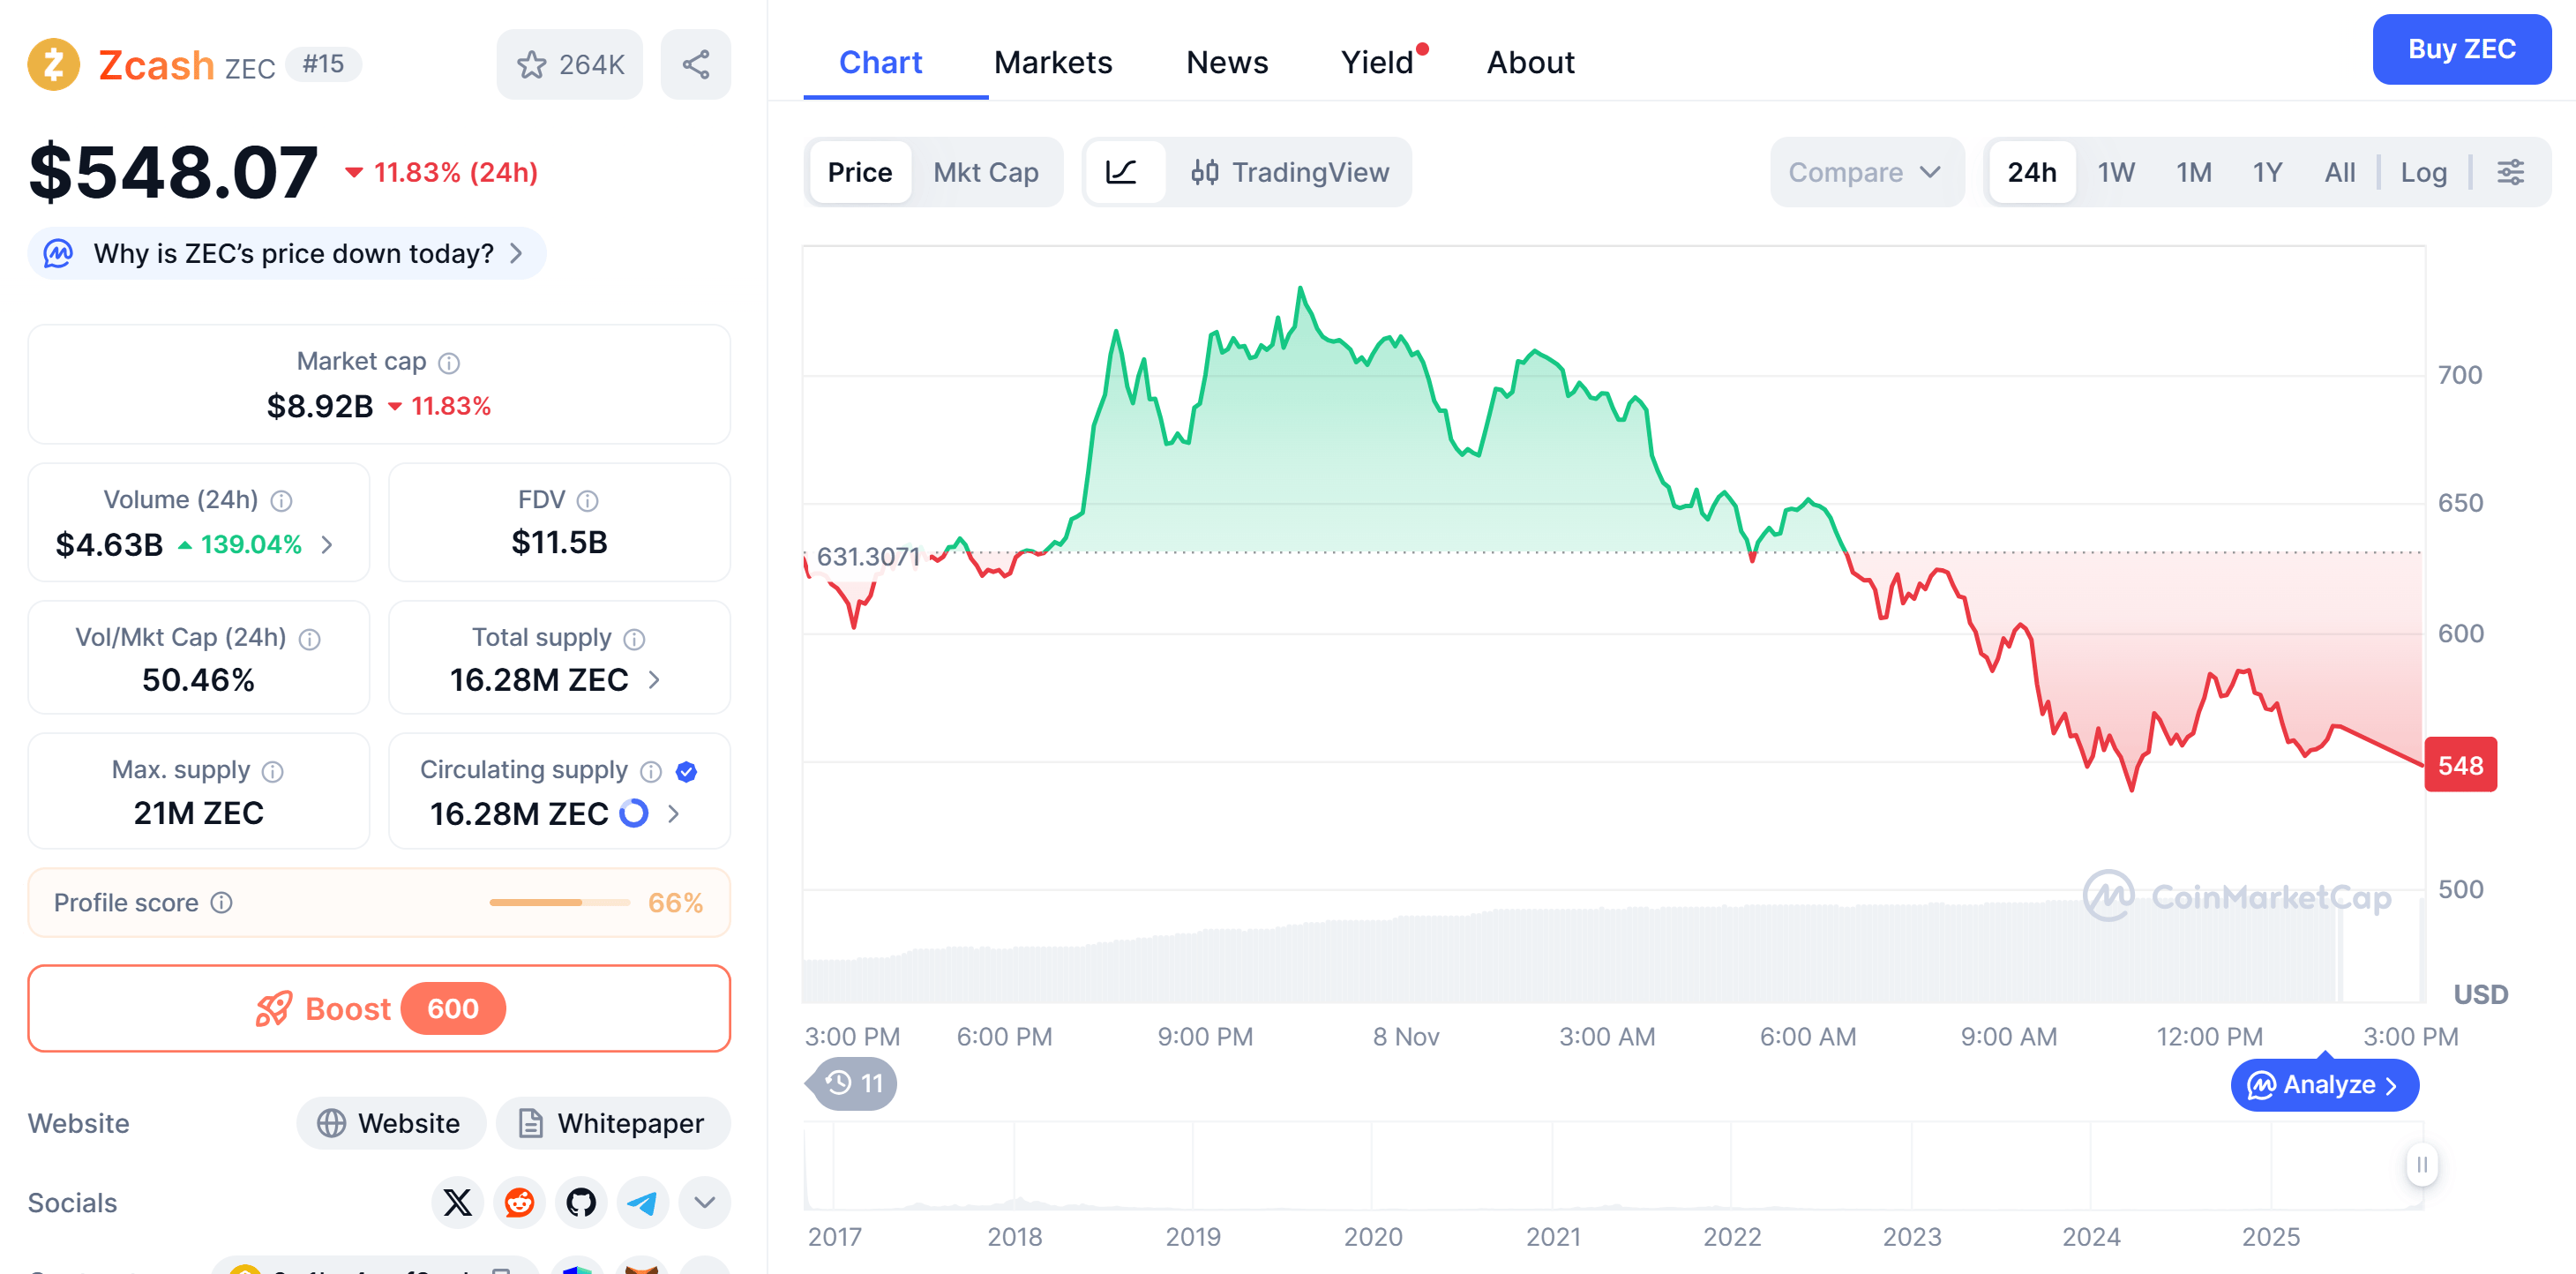Open the GitHub repository icon
2576x1274 pixels.
(581, 1202)
